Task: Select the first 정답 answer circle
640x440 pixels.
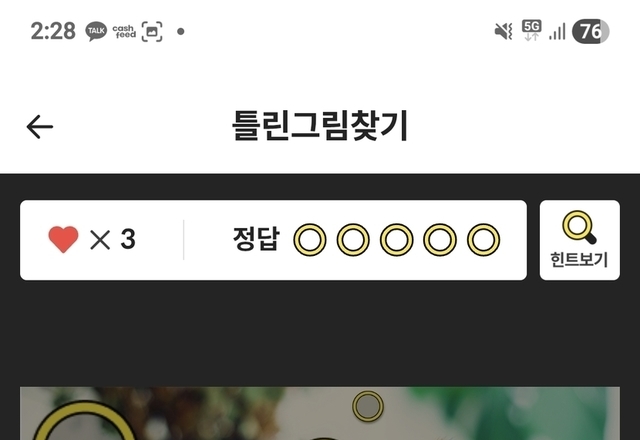Action: click(x=310, y=240)
